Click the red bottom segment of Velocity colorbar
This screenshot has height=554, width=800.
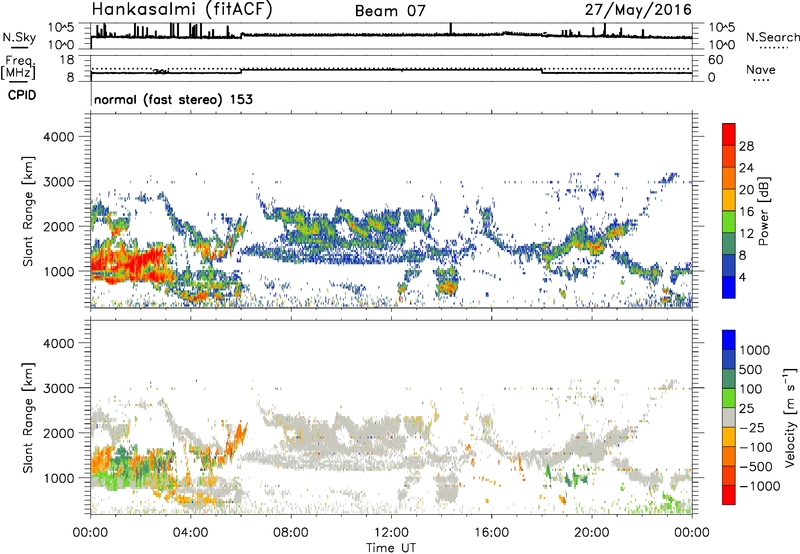pos(729,495)
